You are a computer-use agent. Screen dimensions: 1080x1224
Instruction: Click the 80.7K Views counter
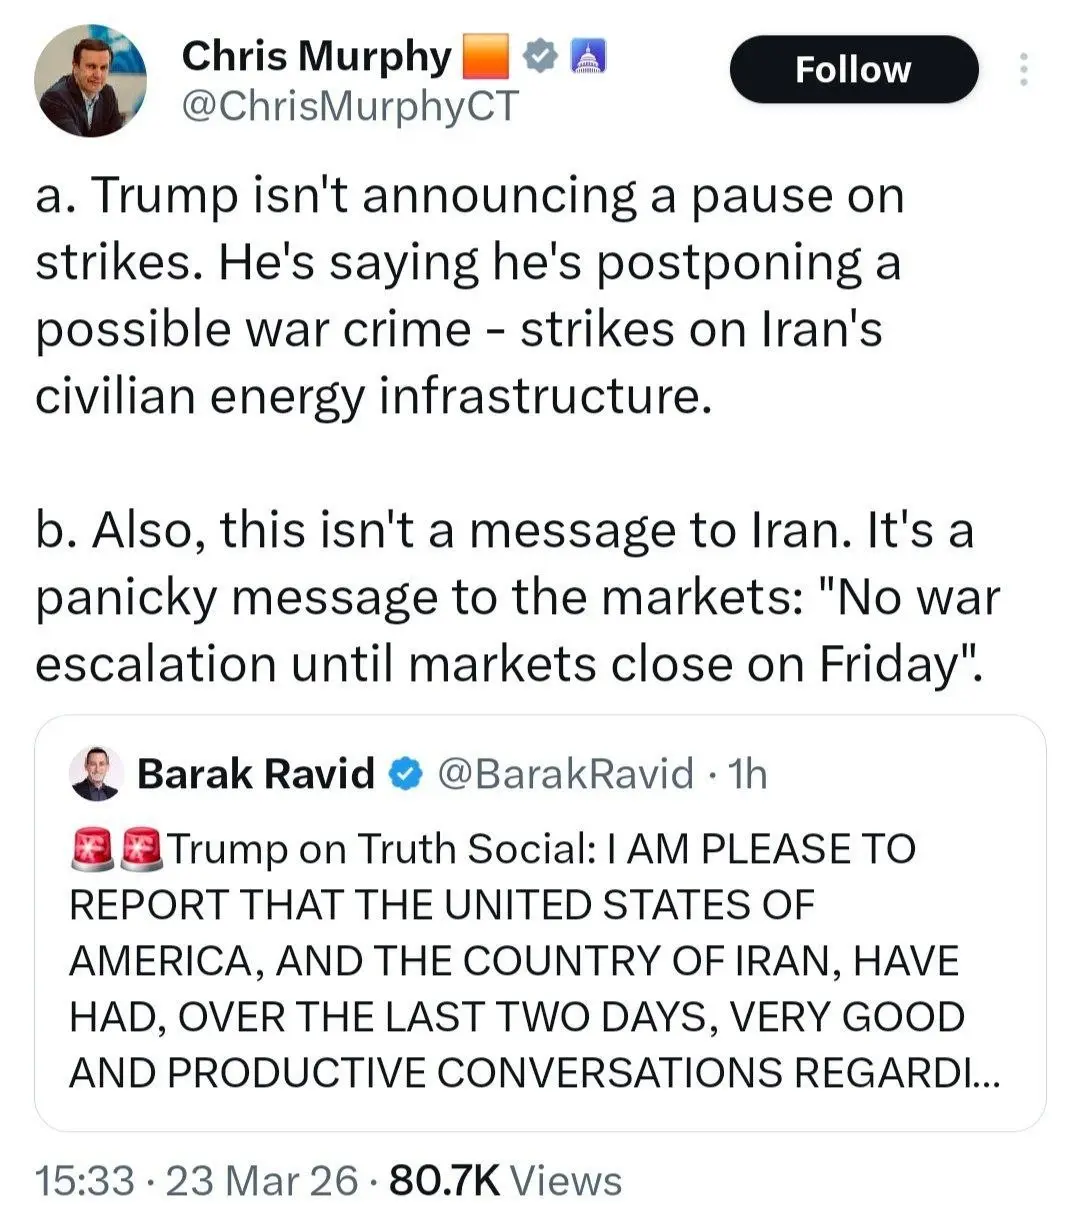click(x=505, y=1181)
